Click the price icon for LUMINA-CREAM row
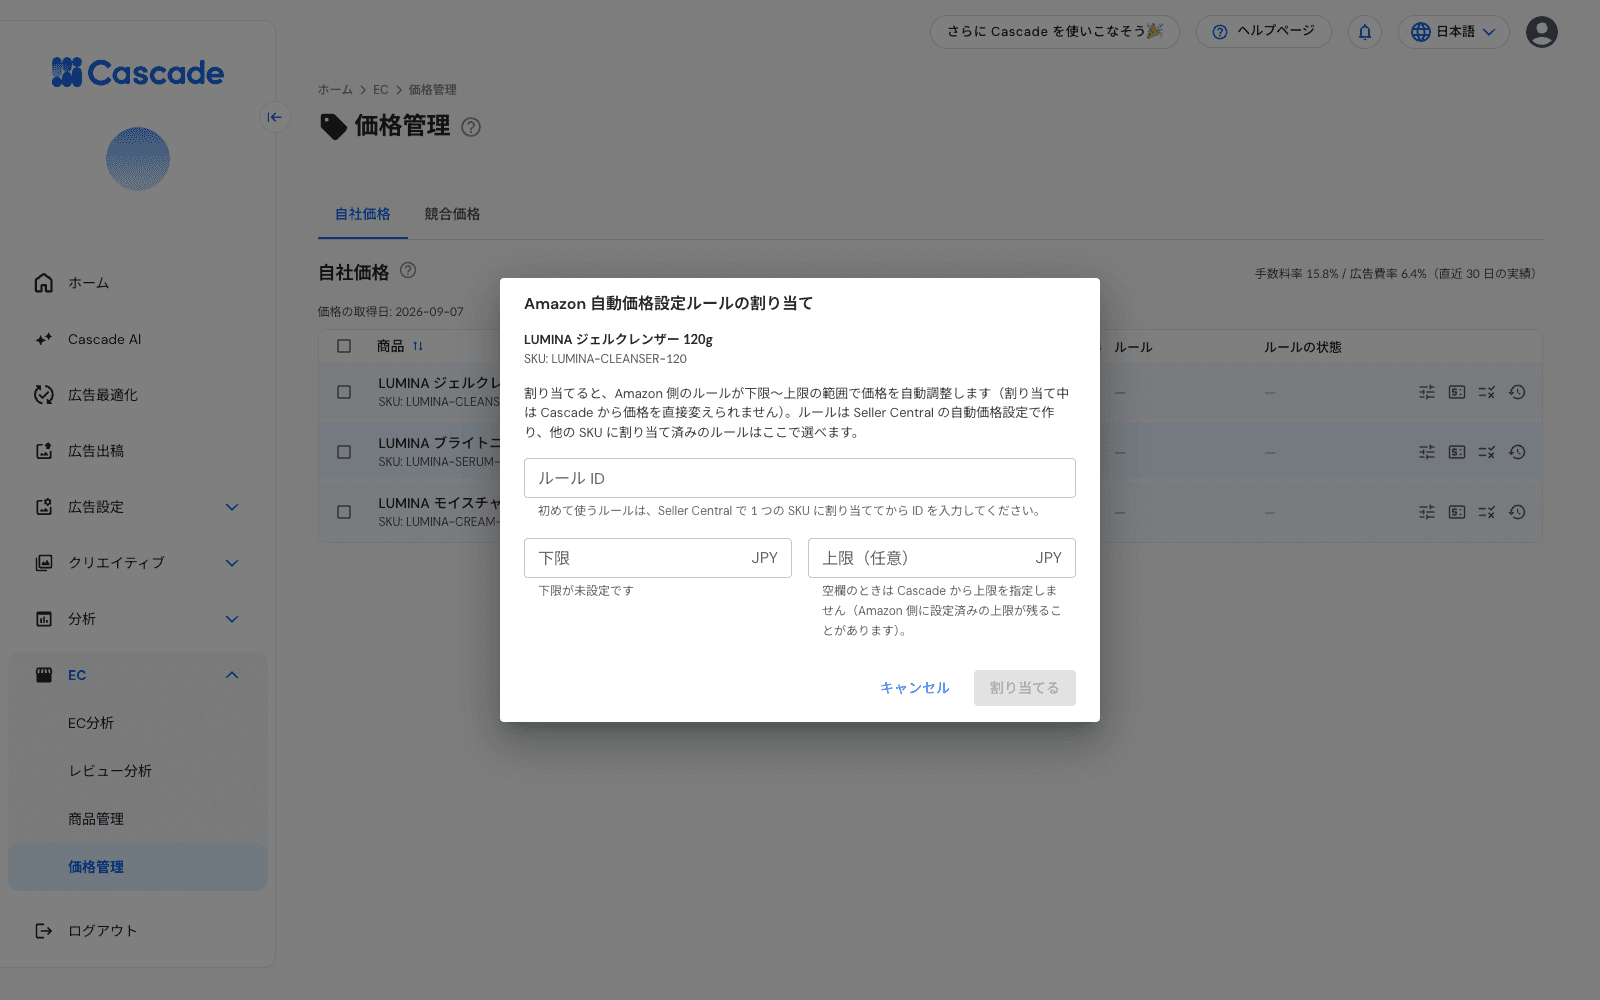Screen dimensions: 1600x1000 [x=1457, y=512]
